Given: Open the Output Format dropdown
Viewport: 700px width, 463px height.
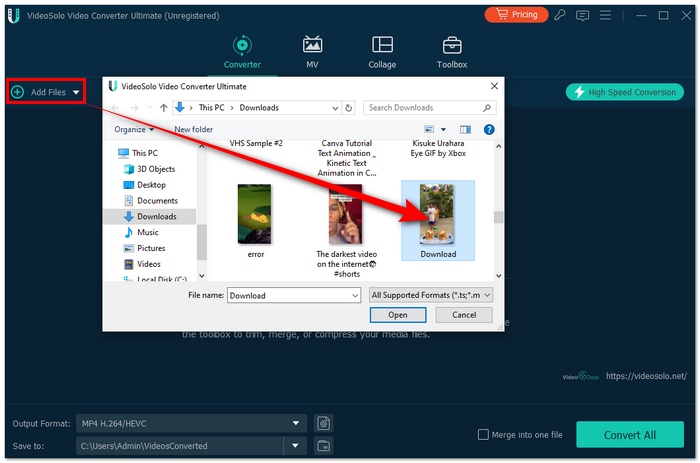Looking at the screenshot, I should click(191, 423).
